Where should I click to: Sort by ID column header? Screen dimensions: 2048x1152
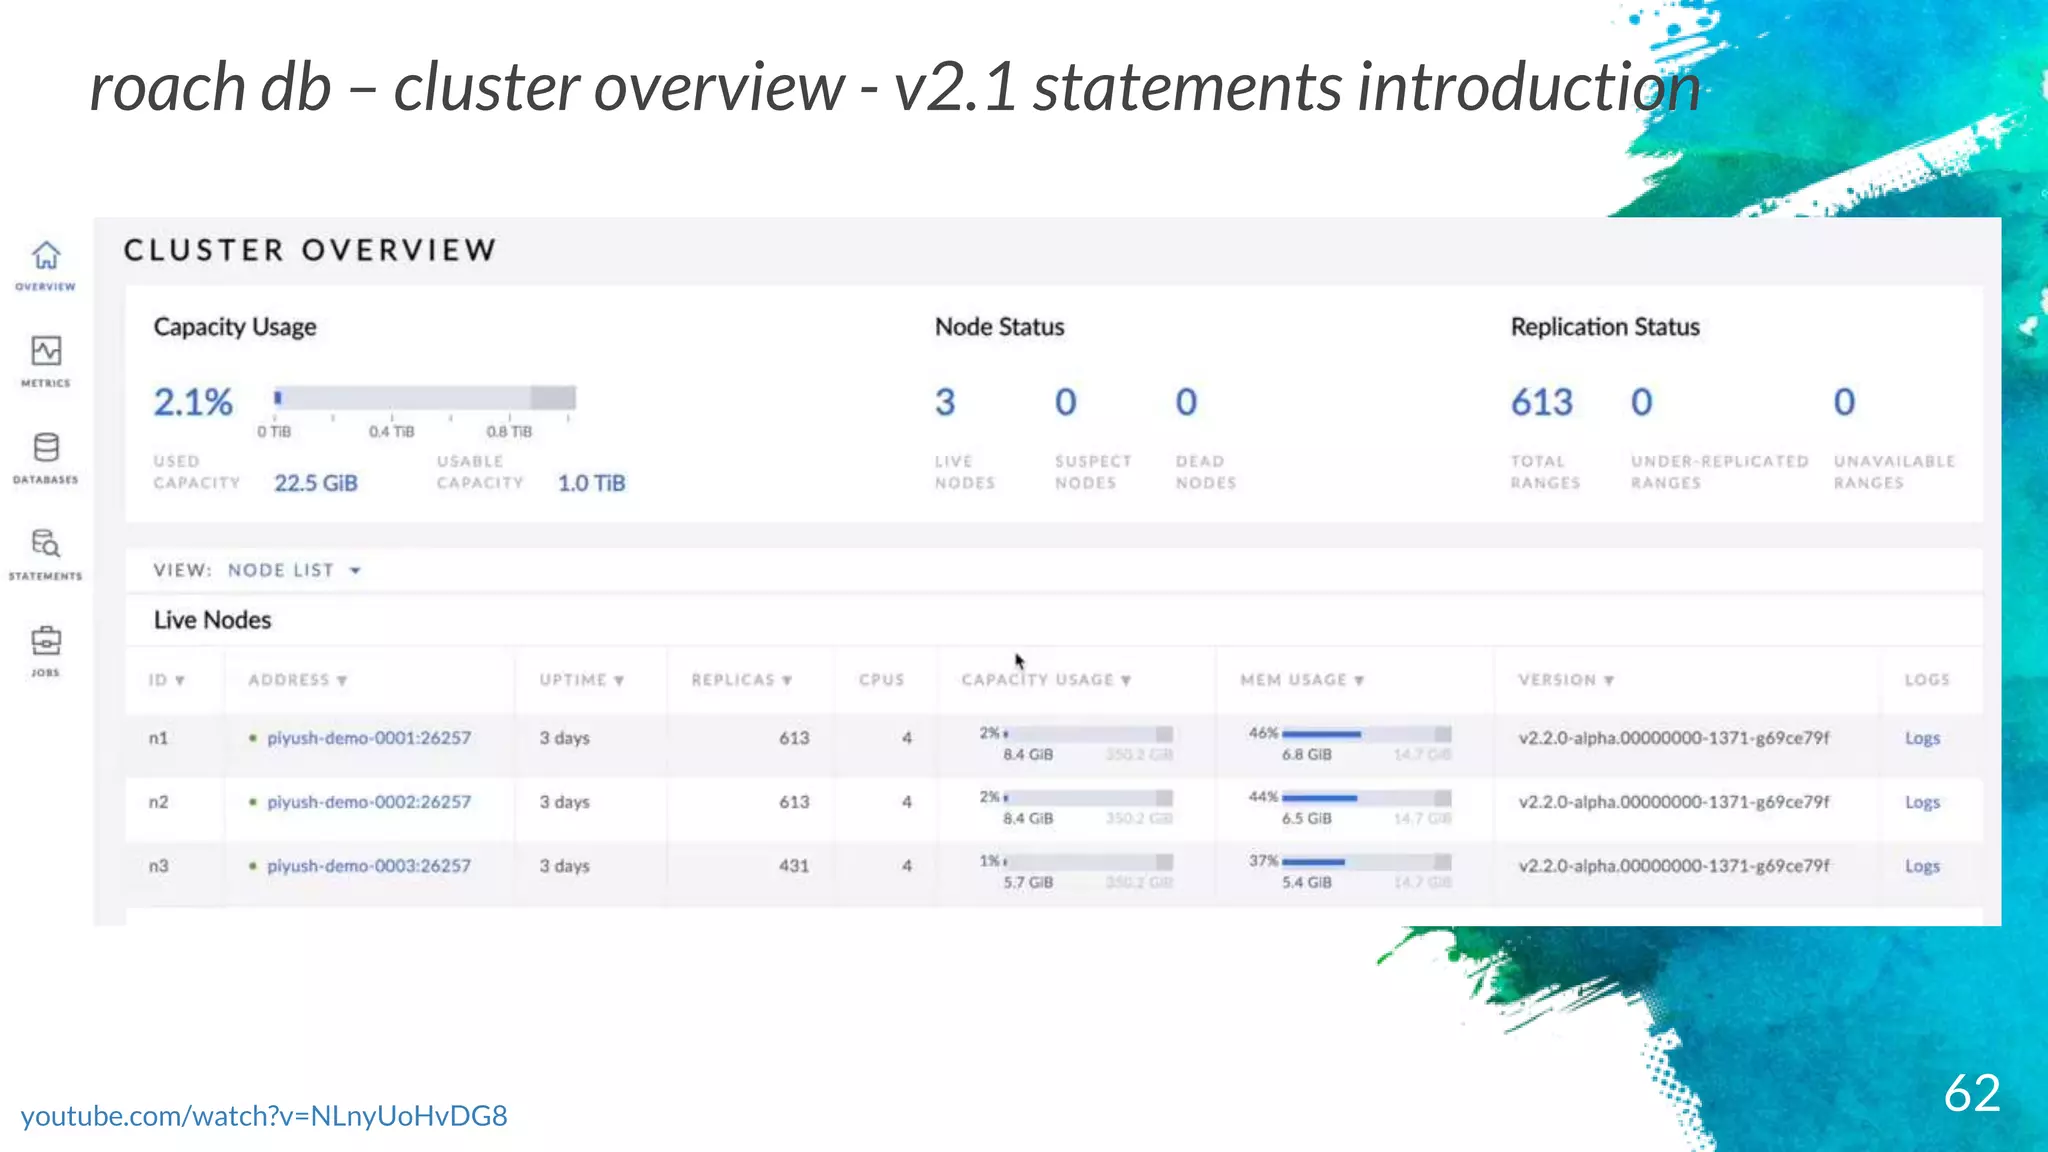(167, 680)
